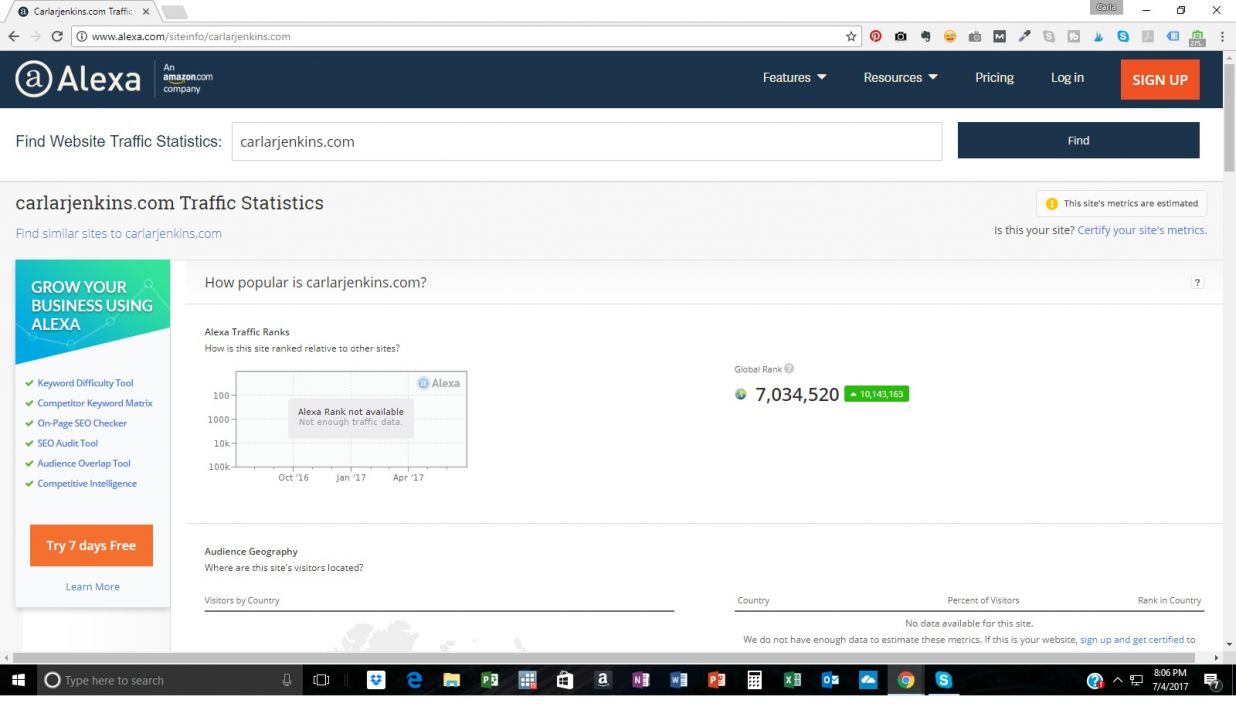Click the eyedropper color picker extension

click(x=1024, y=36)
